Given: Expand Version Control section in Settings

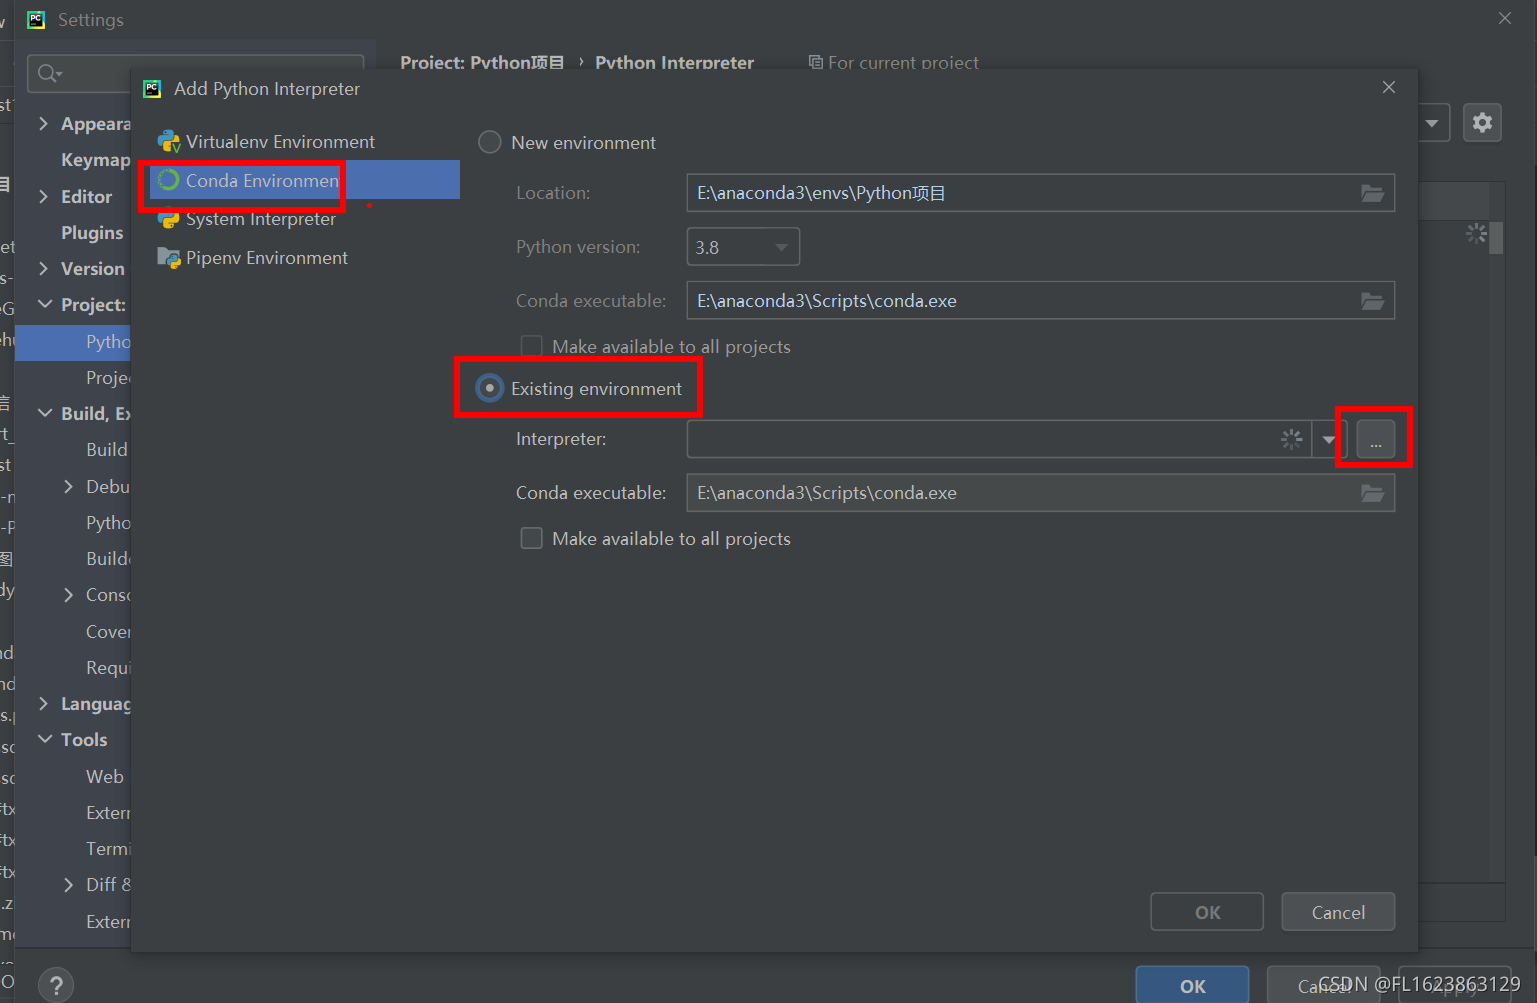Looking at the screenshot, I should (43, 268).
